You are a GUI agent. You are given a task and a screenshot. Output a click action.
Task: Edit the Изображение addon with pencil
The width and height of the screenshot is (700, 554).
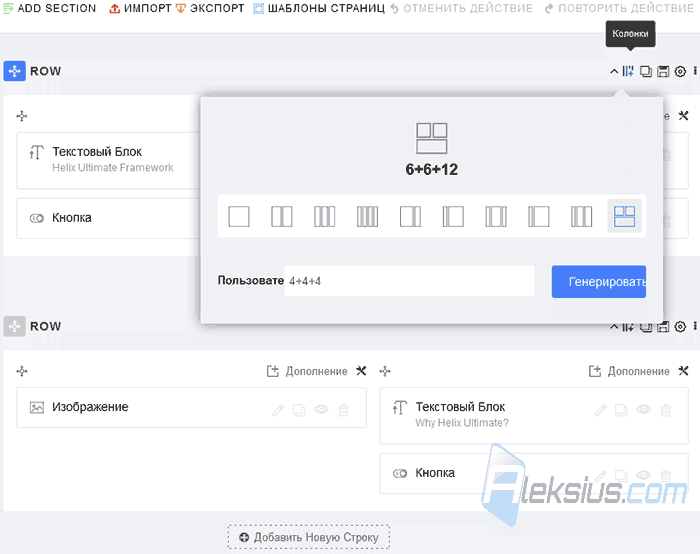278,410
